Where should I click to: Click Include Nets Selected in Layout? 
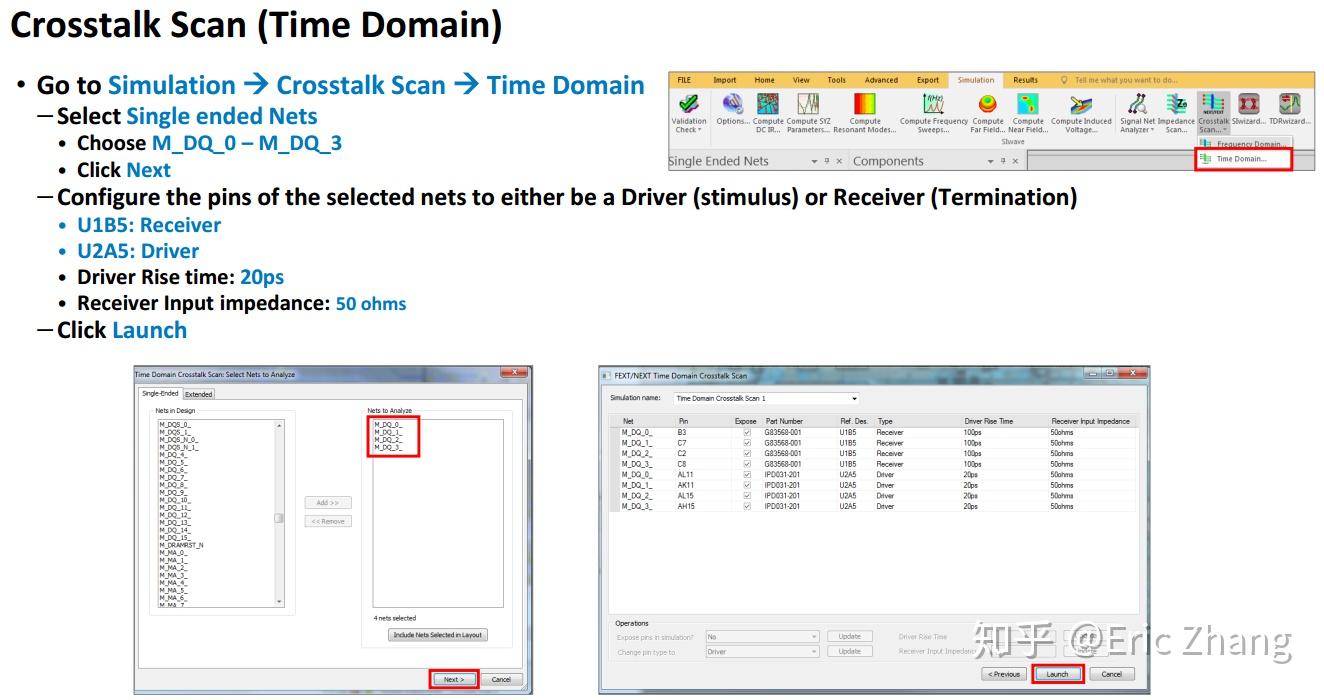tap(437, 635)
